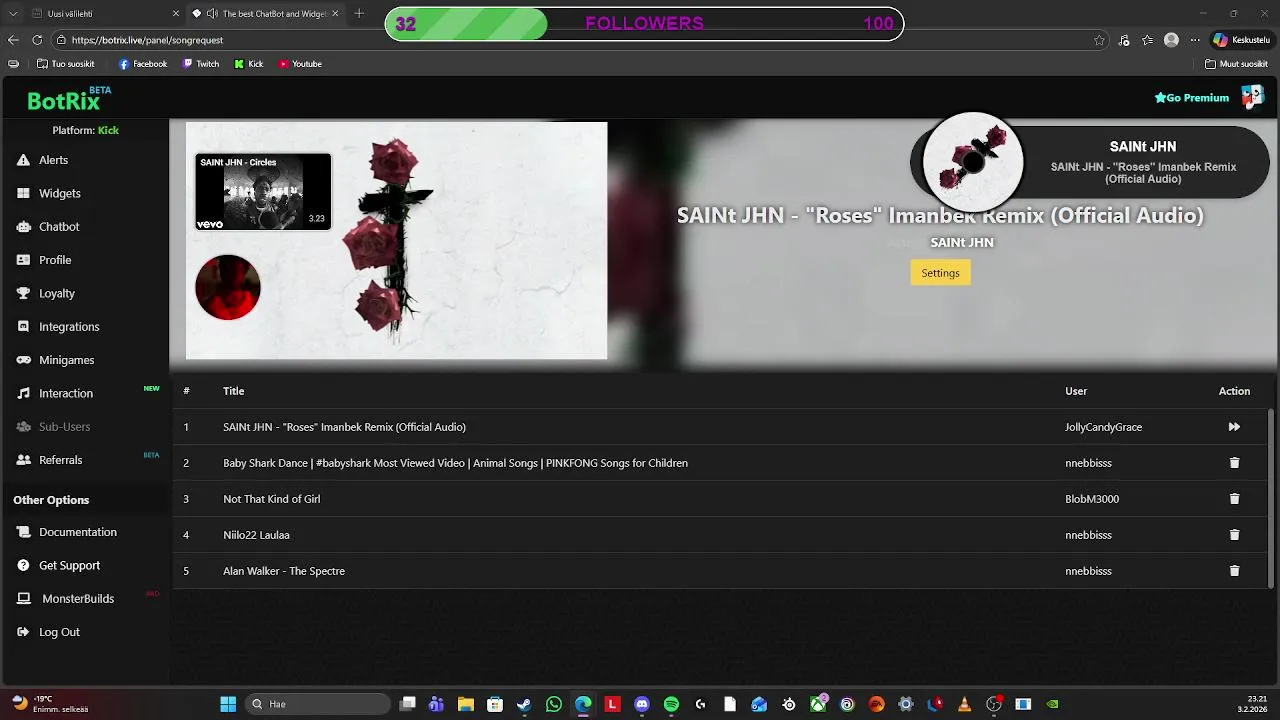
Task: Click the Go Premium link
Action: coord(1191,98)
